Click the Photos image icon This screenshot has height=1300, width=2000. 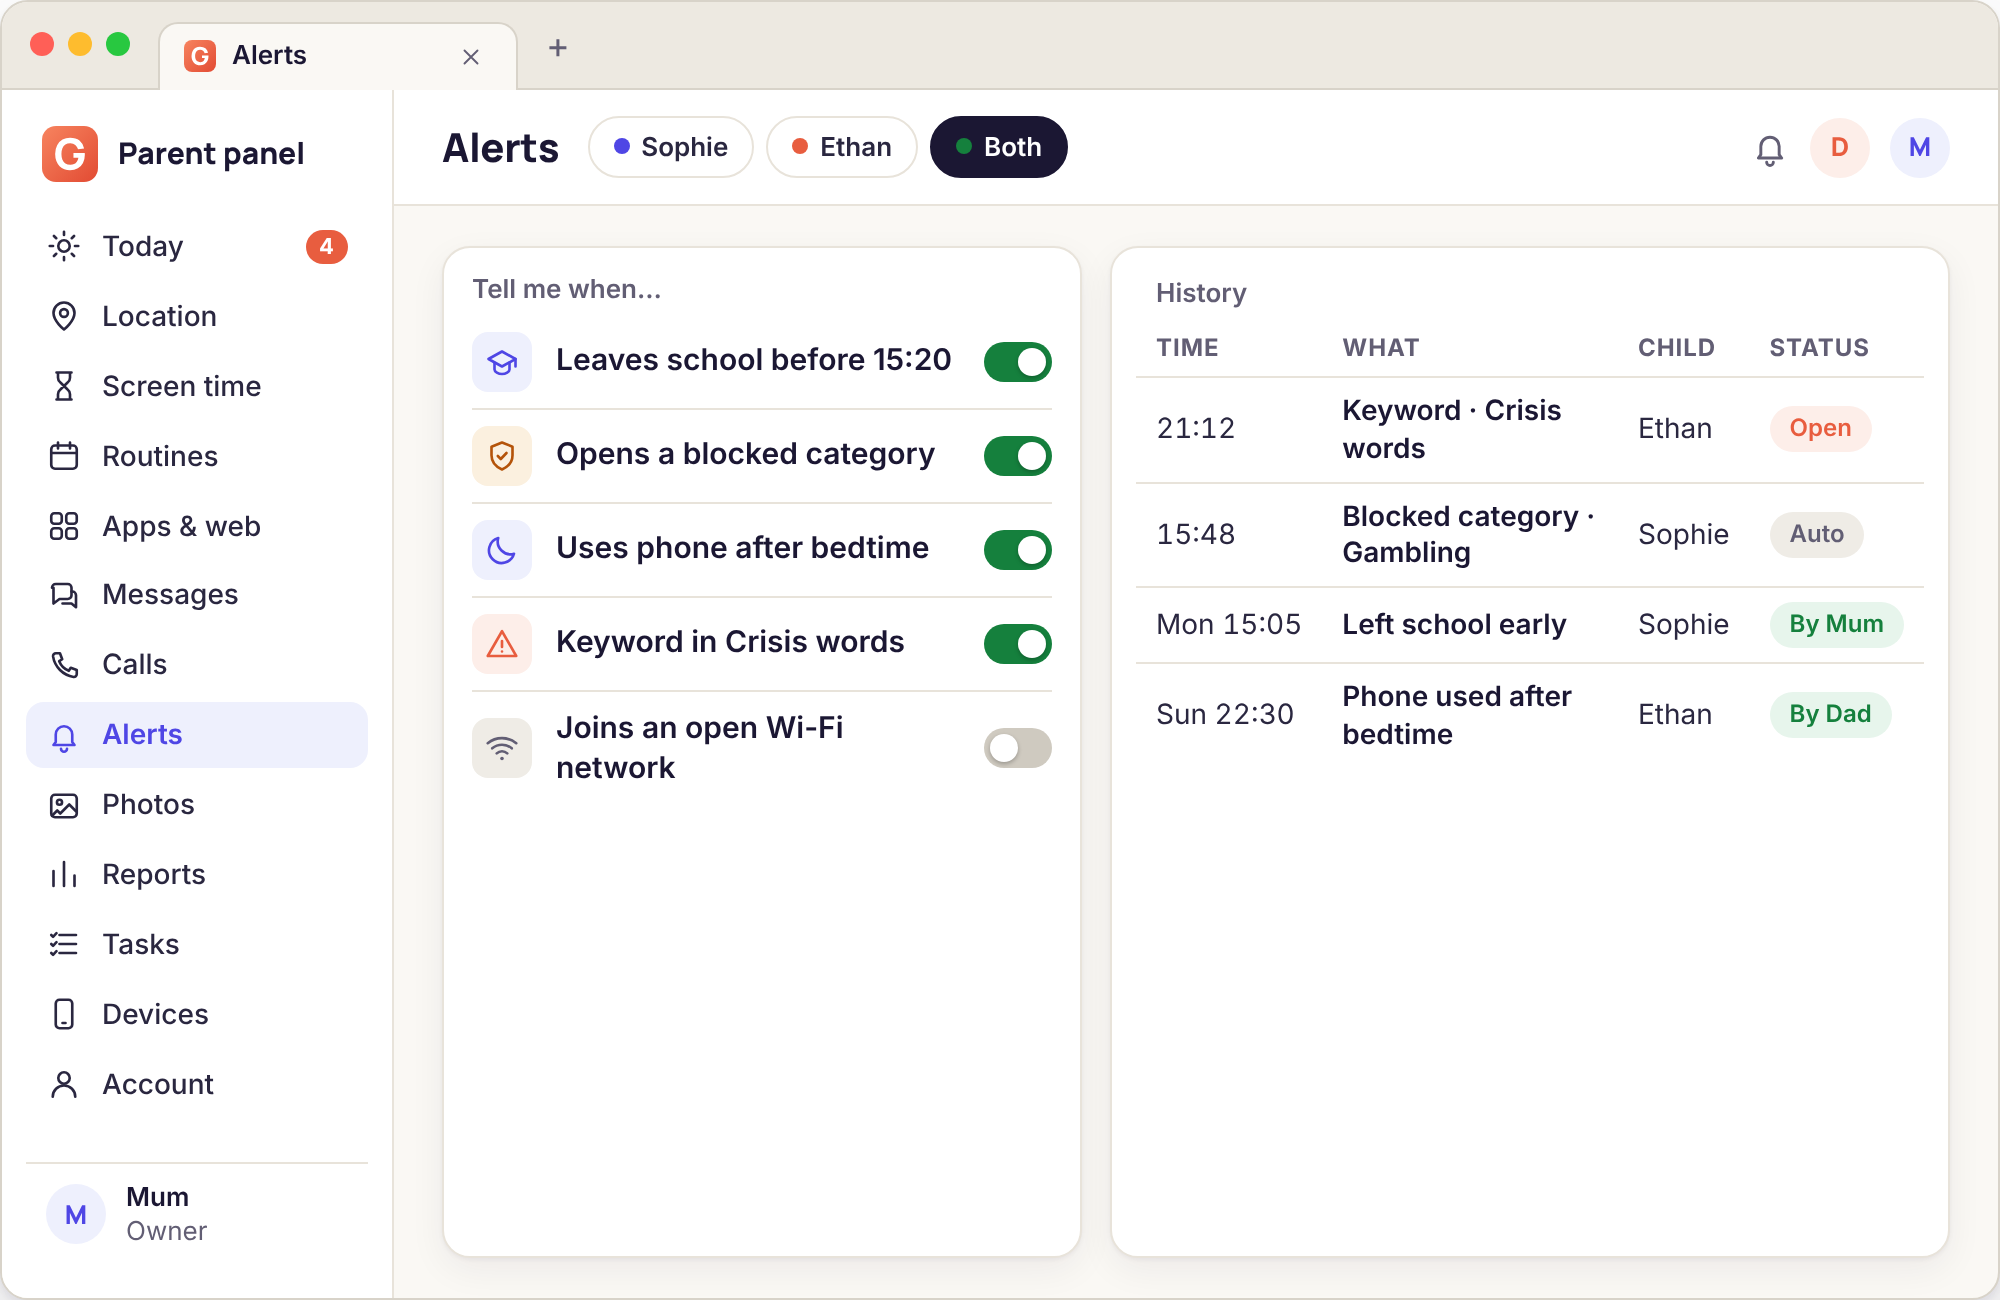[64, 805]
